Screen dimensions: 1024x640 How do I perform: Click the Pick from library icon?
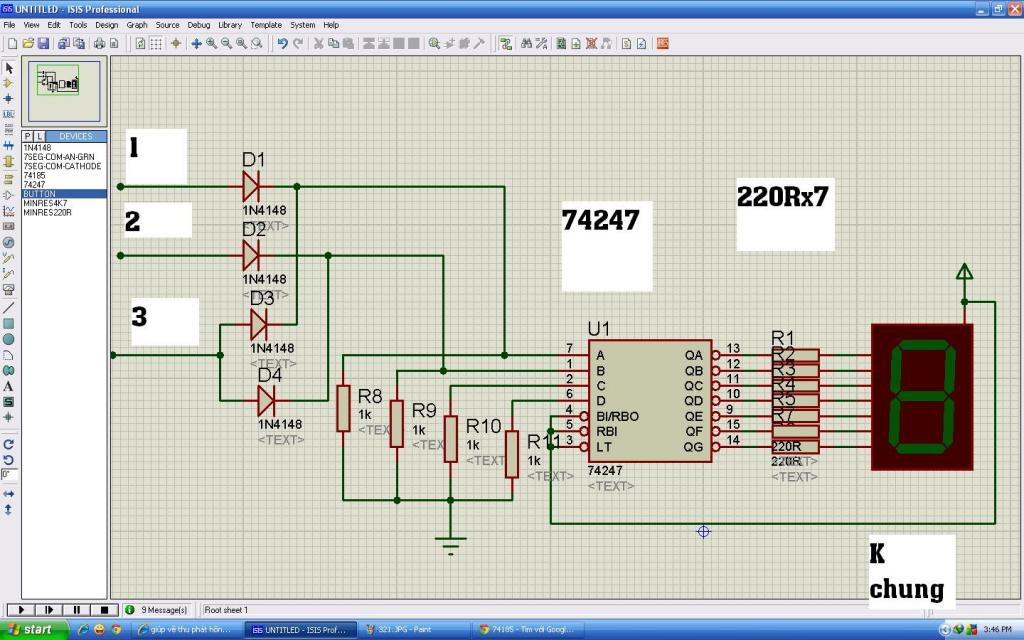point(434,44)
